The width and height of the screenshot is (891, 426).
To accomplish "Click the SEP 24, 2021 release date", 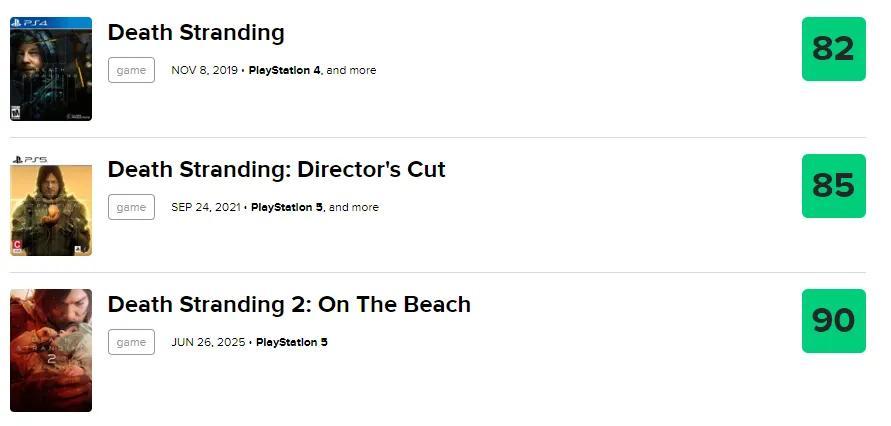I will pyautogui.click(x=205, y=208).
